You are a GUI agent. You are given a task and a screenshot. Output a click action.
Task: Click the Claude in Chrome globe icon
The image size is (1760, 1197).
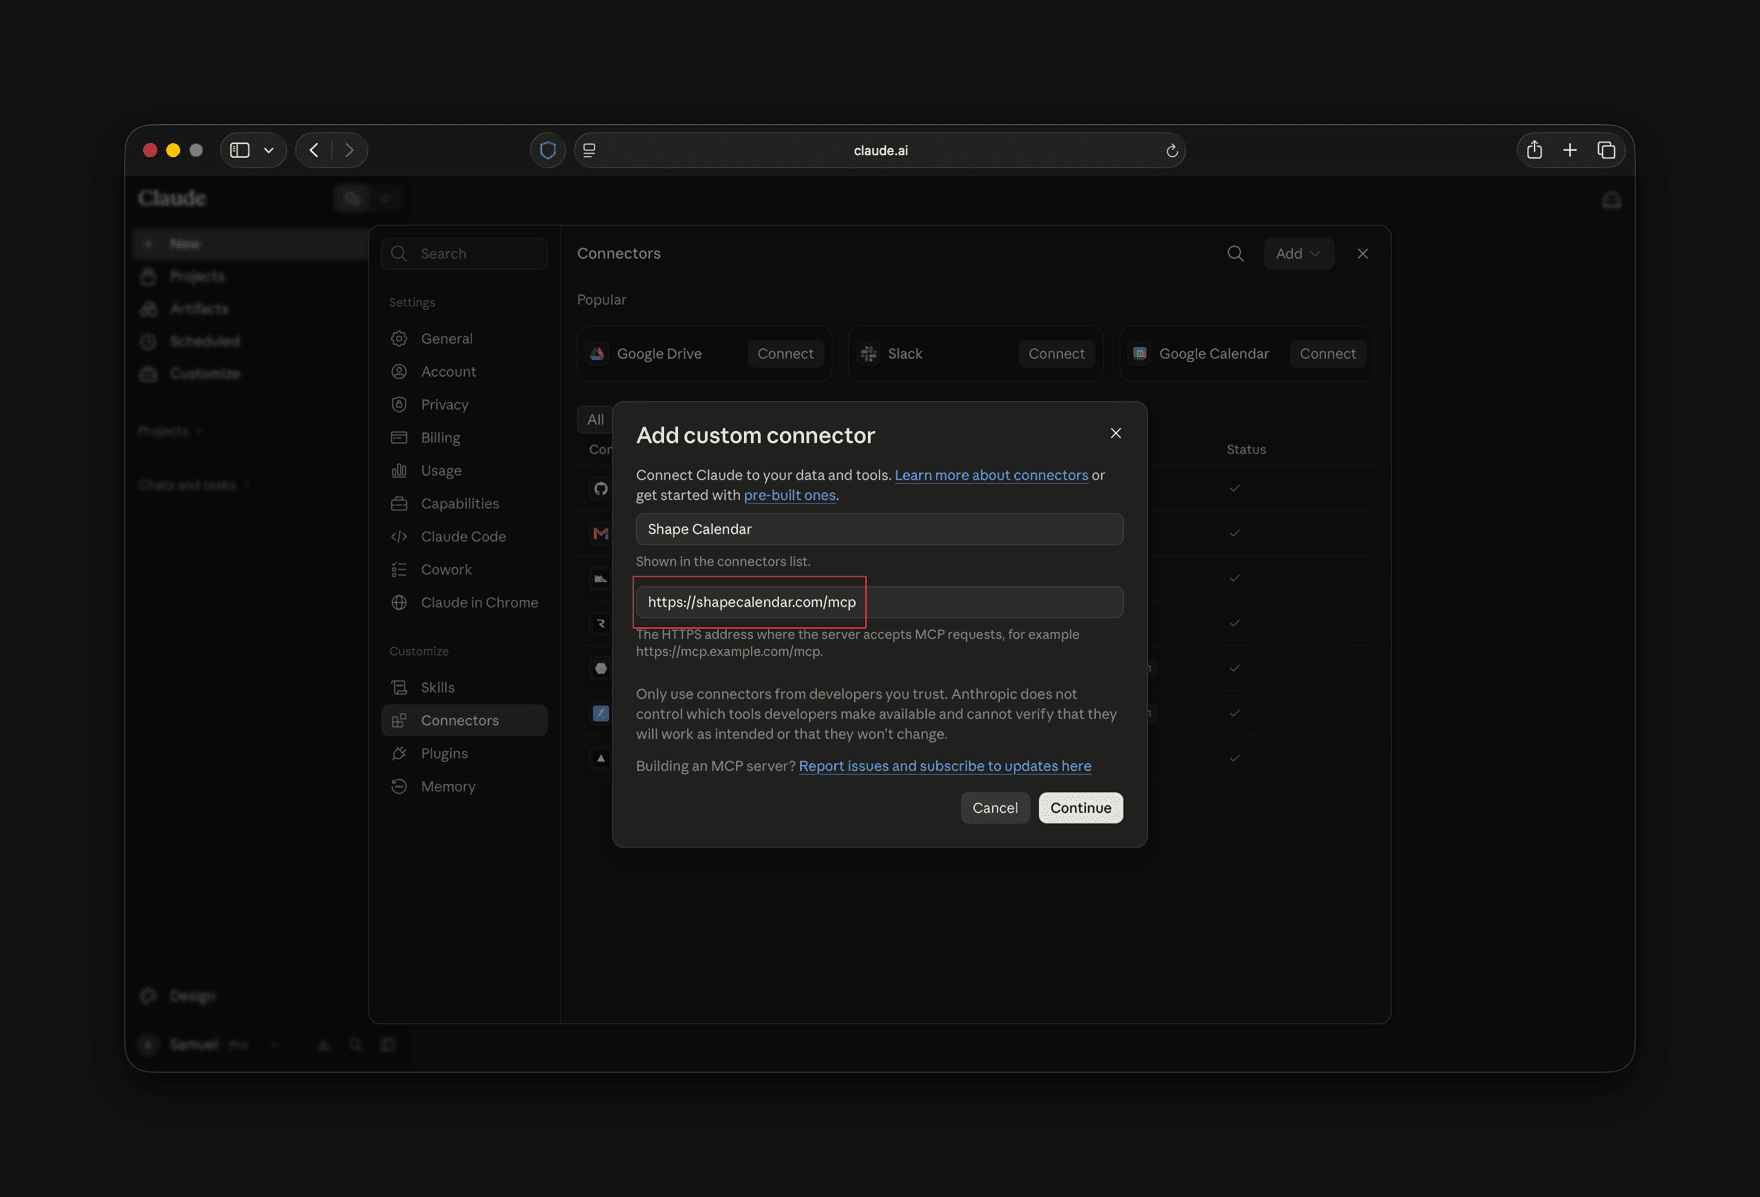point(399,603)
